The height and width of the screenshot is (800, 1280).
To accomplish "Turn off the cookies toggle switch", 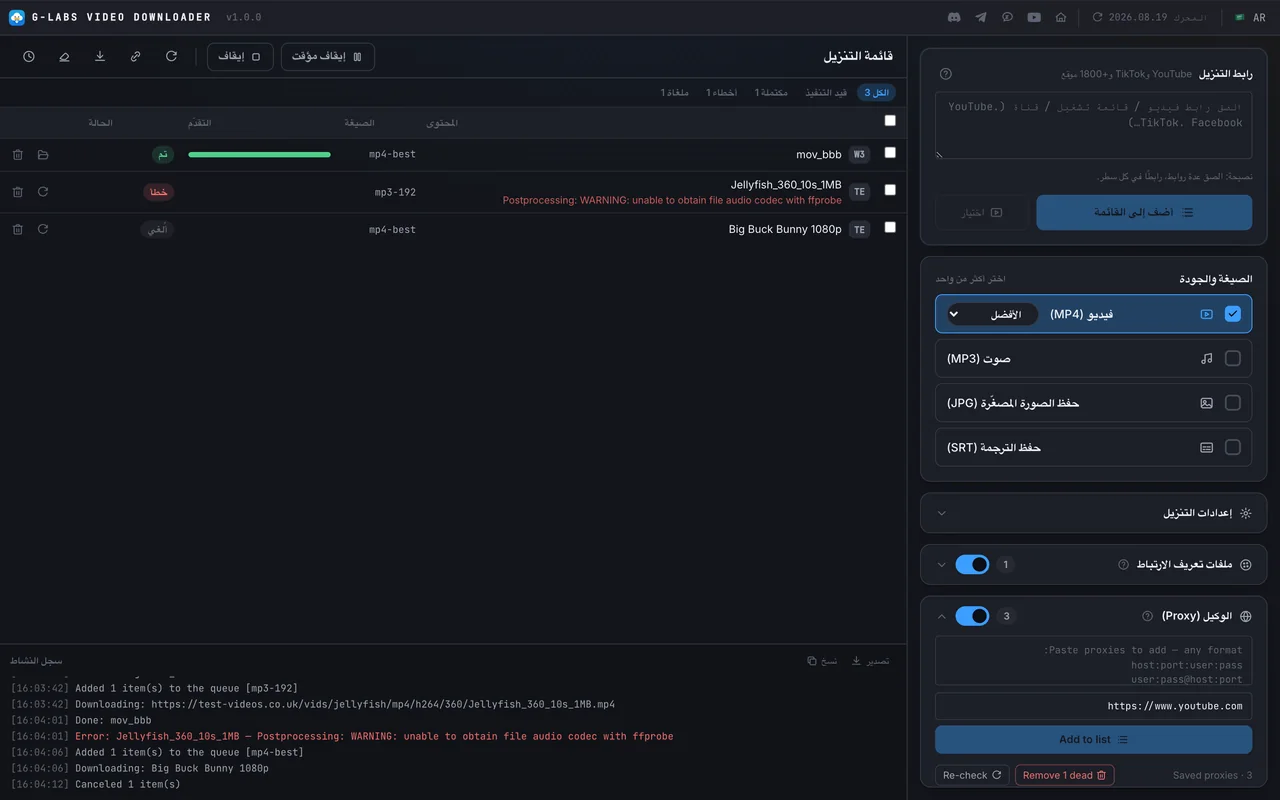I will tap(972, 565).
